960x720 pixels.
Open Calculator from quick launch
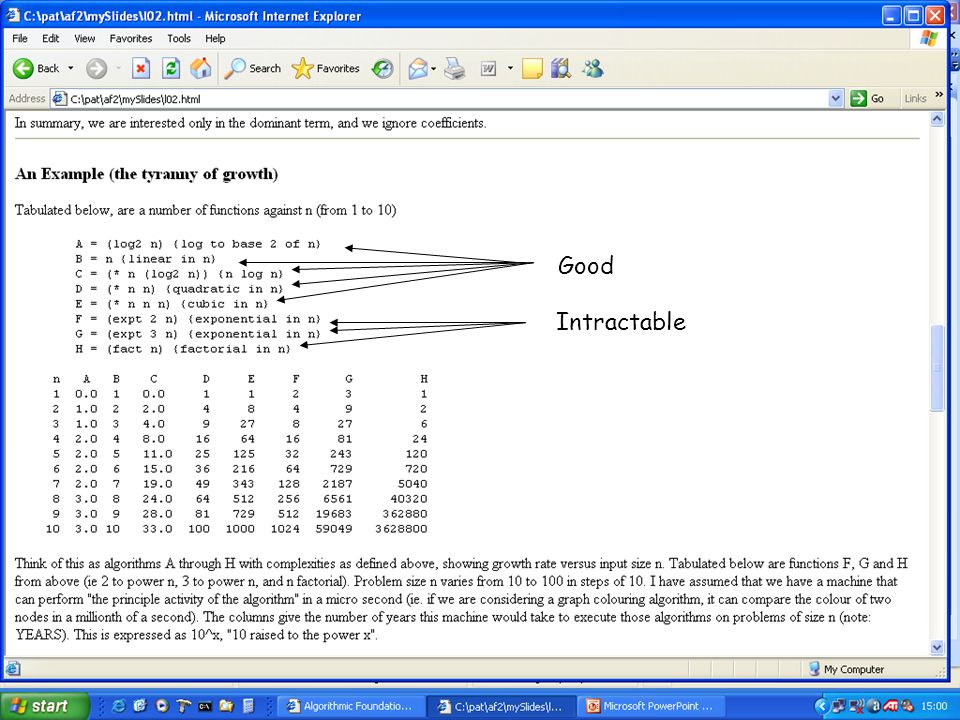tap(248, 706)
